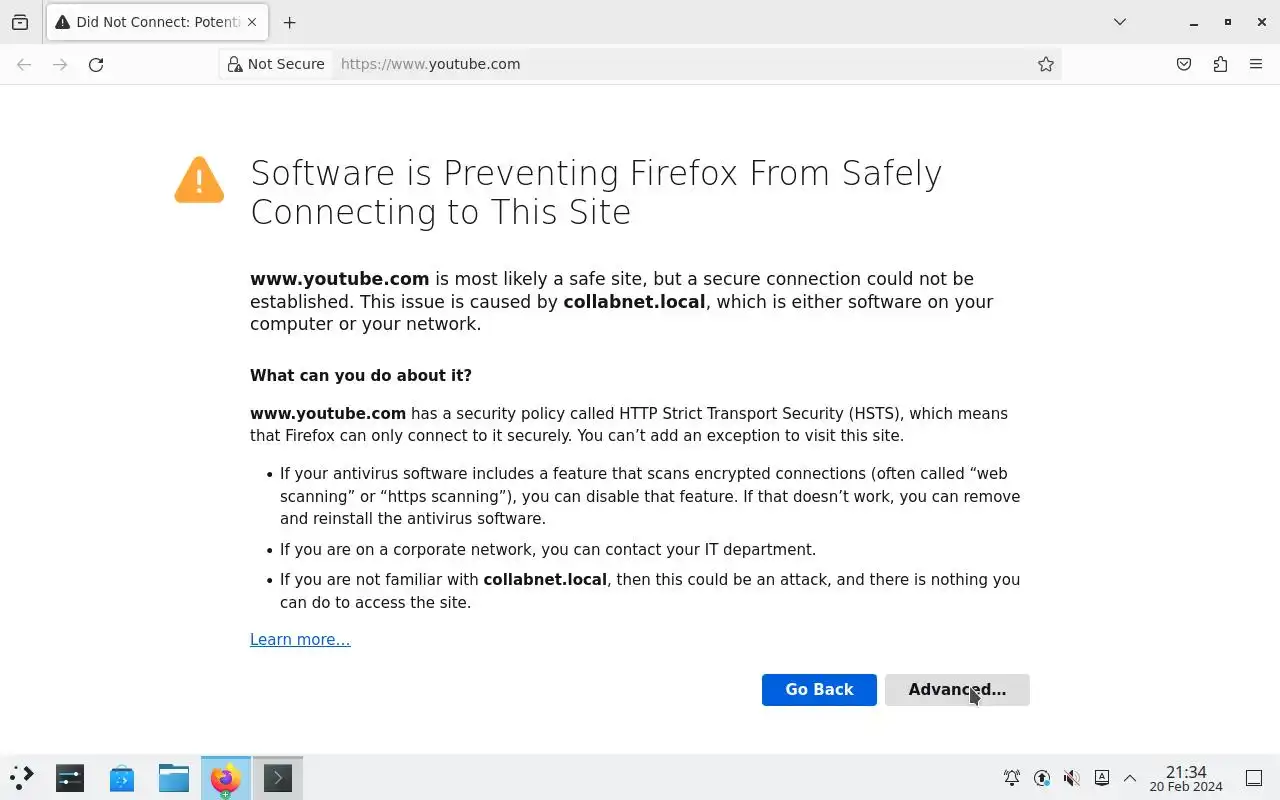This screenshot has height=800, width=1280.
Task: Select the Did Not Connect tab
Action: (x=150, y=22)
